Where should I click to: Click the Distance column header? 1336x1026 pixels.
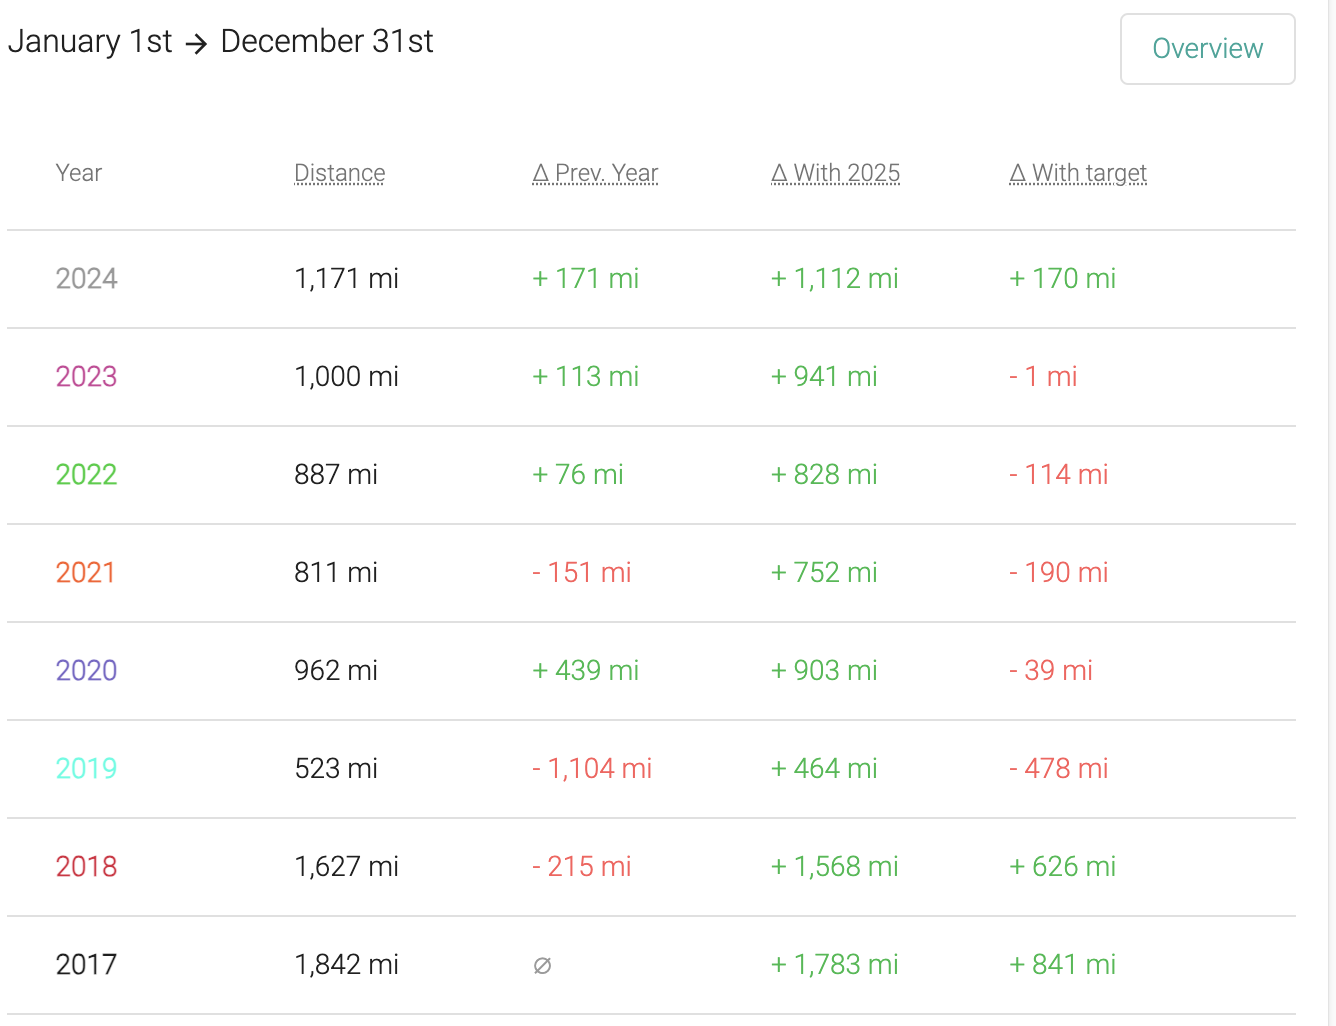click(x=339, y=173)
